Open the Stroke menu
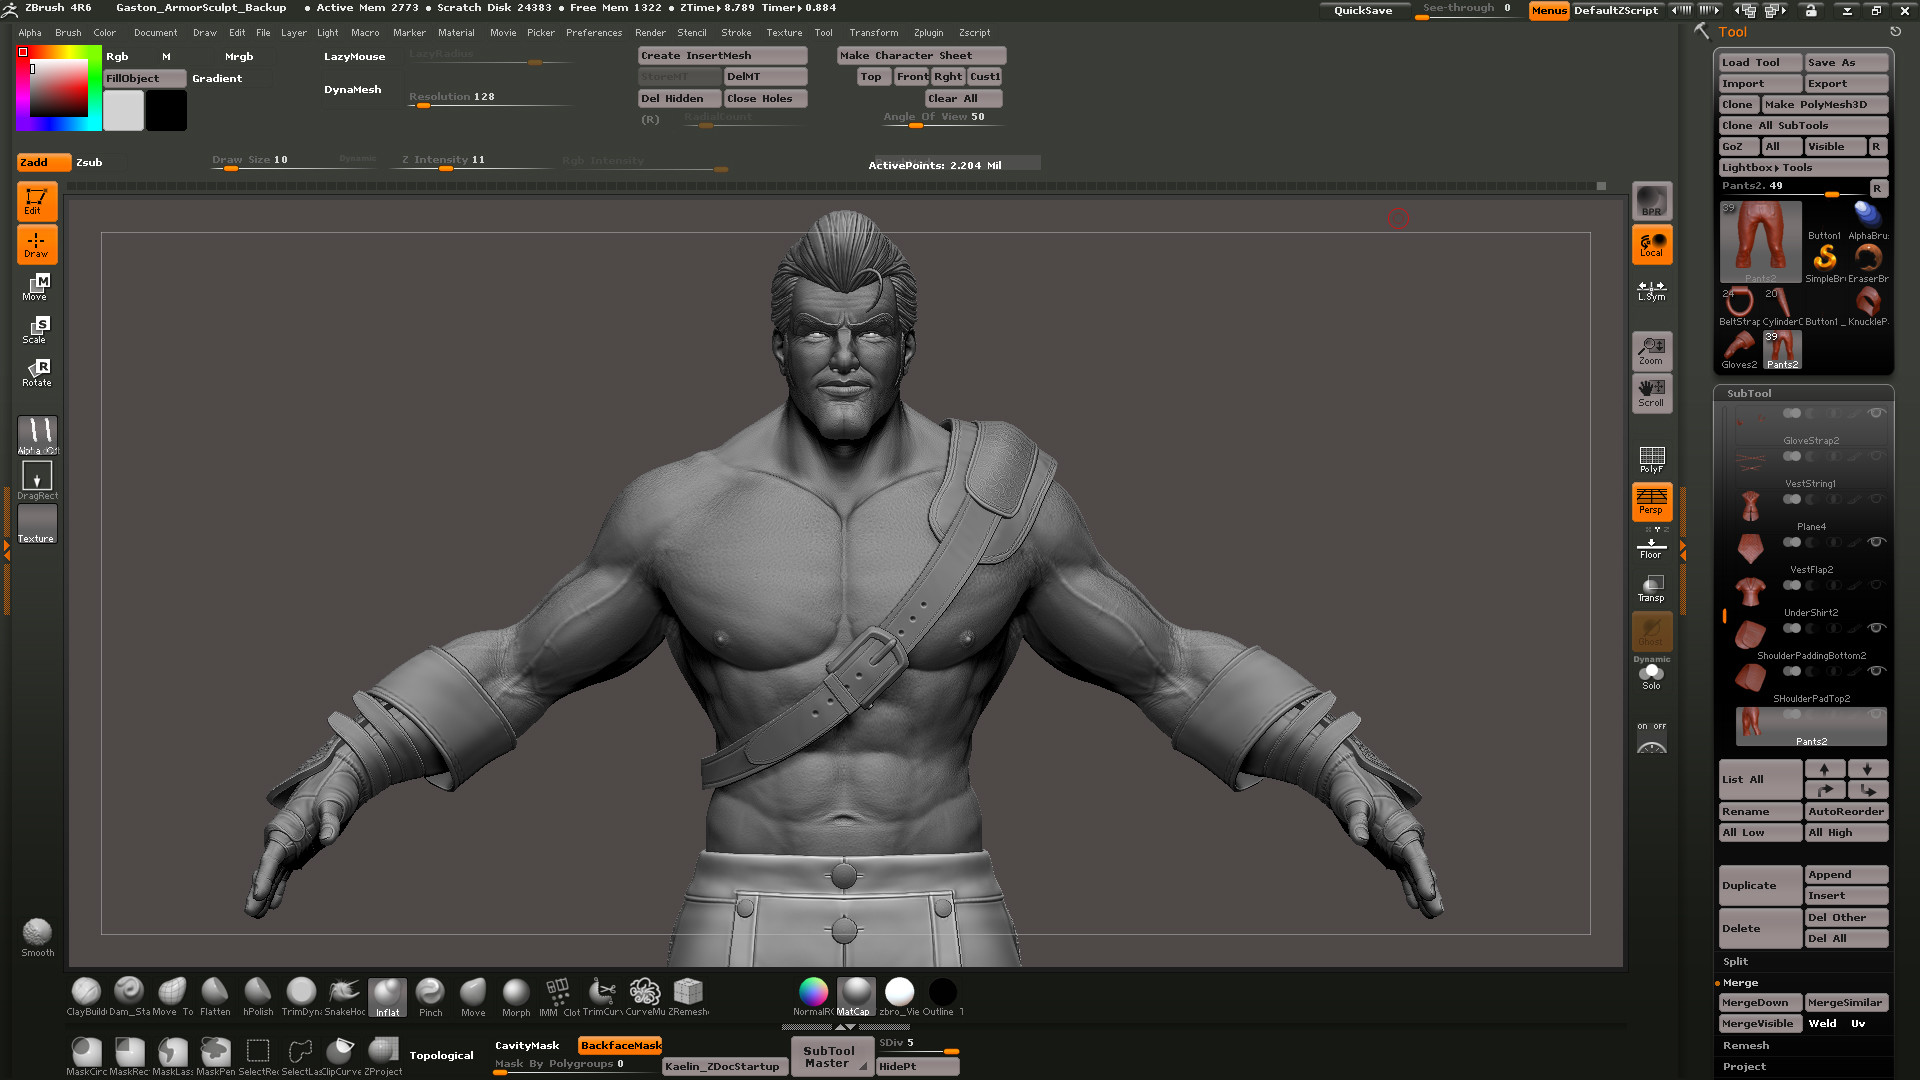The width and height of the screenshot is (1920, 1080). click(736, 33)
